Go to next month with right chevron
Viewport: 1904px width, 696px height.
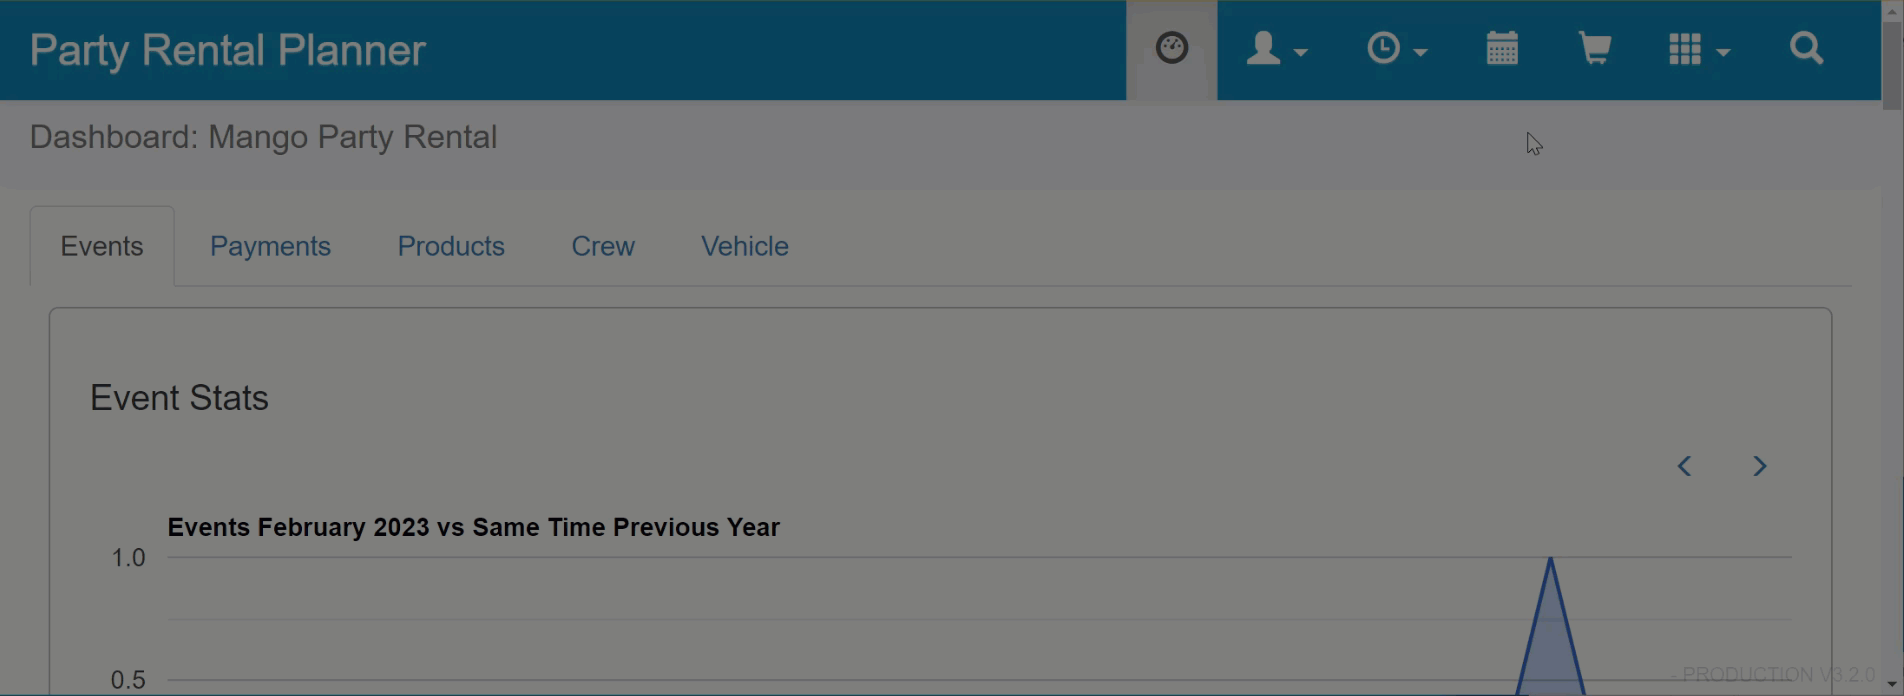coord(1760,466)
